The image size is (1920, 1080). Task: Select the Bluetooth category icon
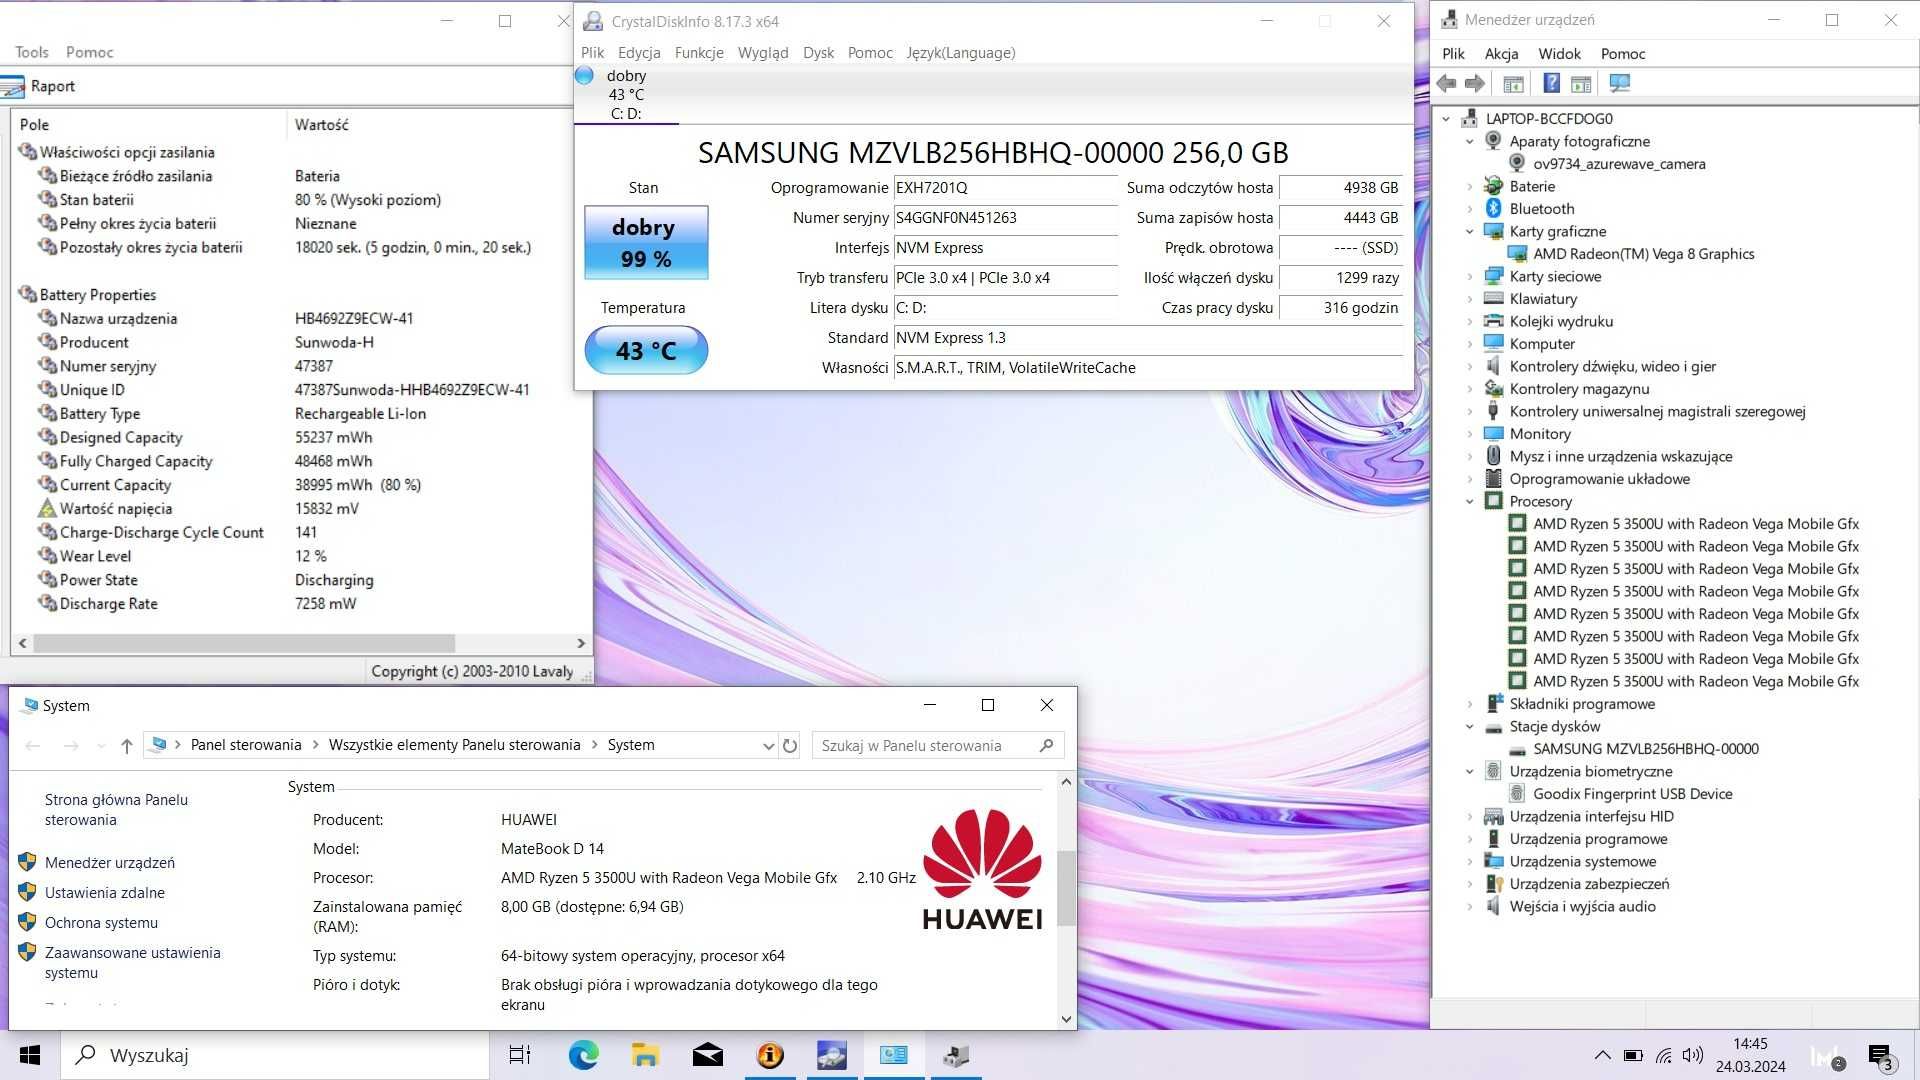1493,208
